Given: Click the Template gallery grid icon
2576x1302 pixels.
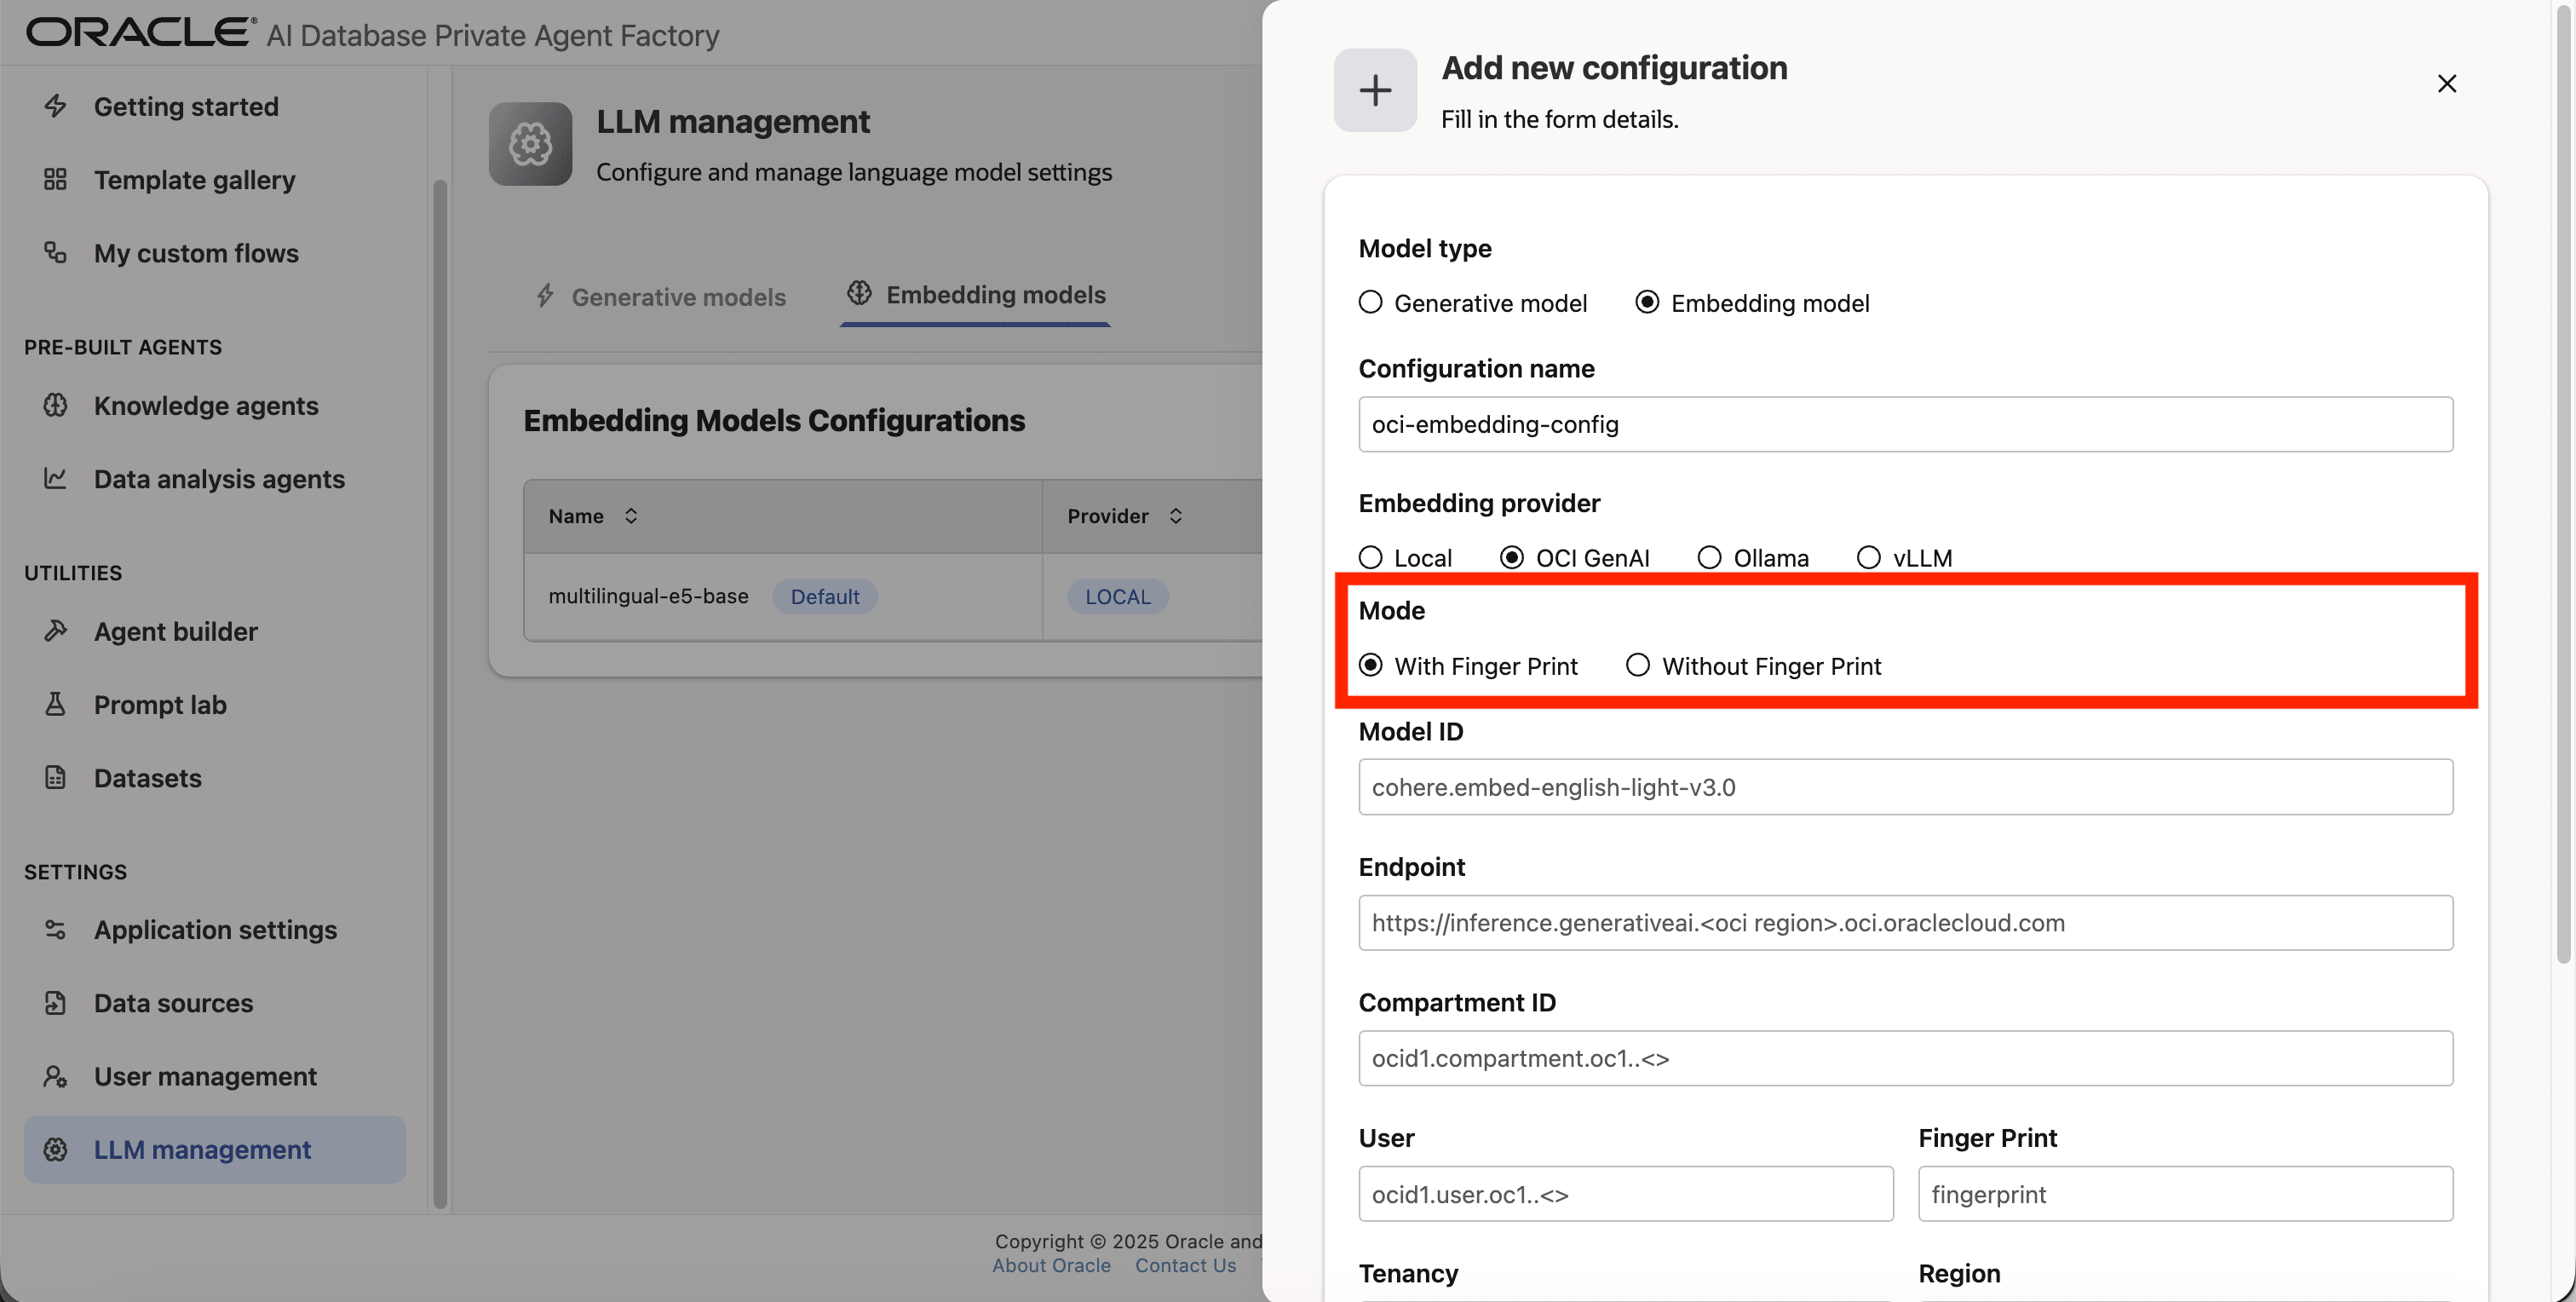Looking at the screenshot, I should (55, 180).
